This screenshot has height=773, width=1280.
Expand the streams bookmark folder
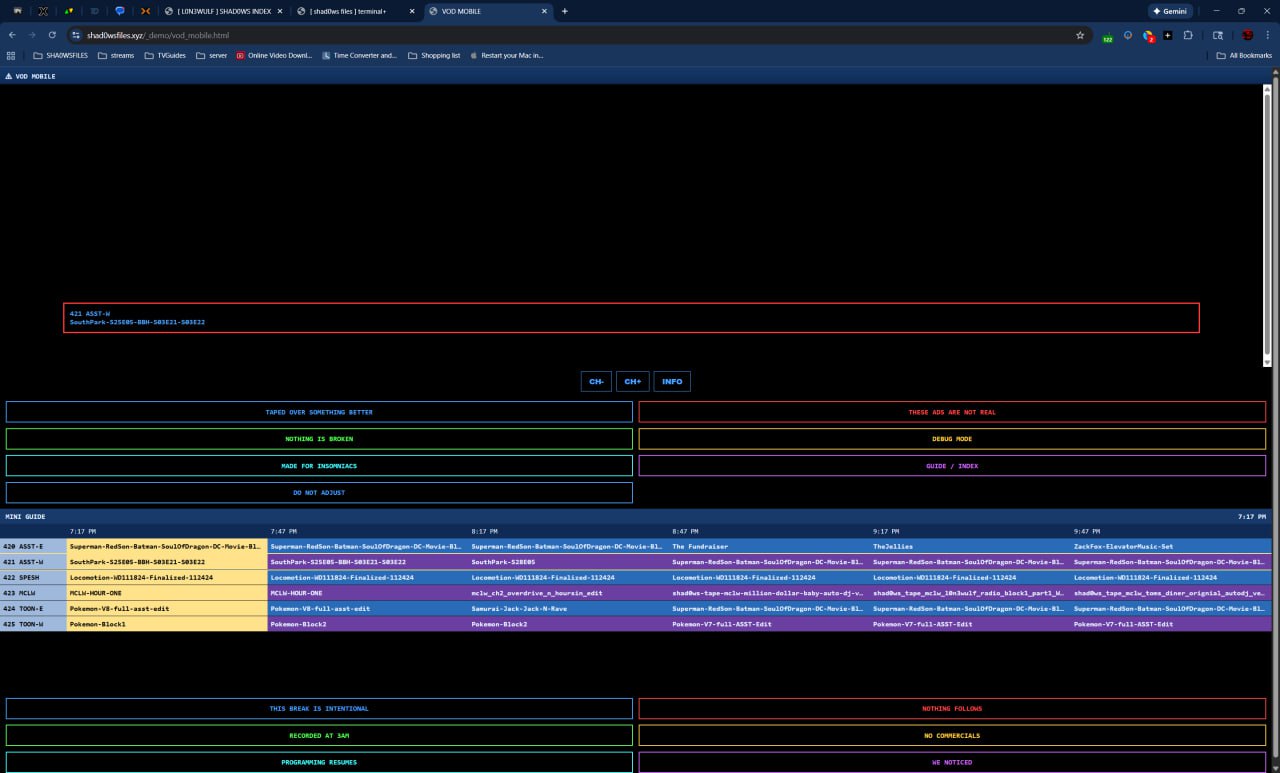[116, 56]
